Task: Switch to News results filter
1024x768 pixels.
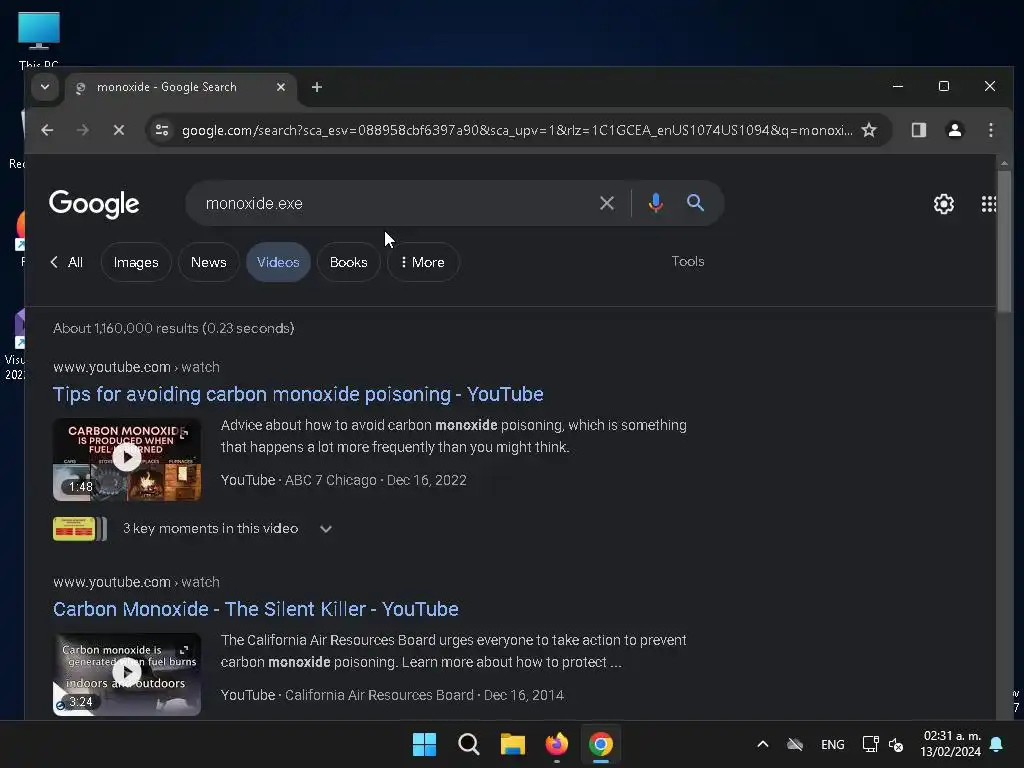Action: click(208, 262)
